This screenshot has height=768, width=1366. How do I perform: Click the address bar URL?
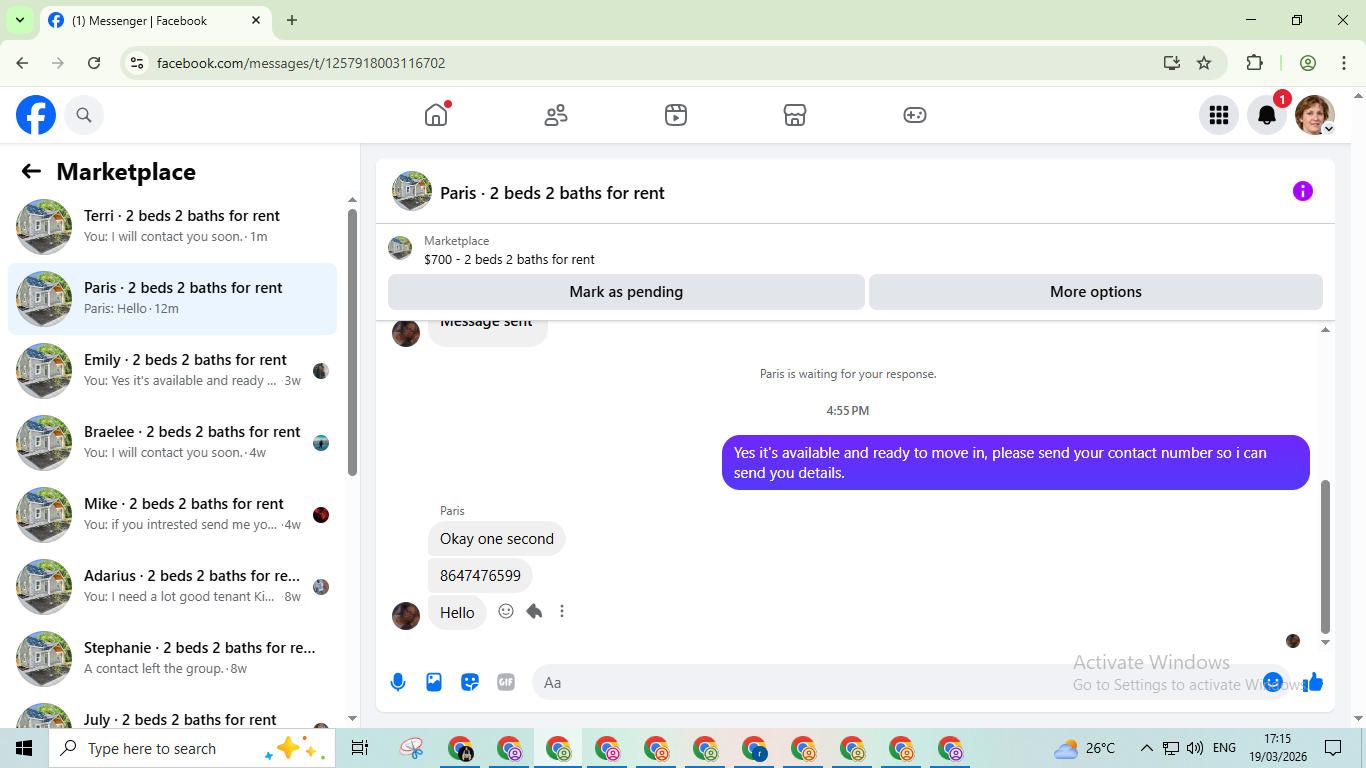[x=301, y=63]
